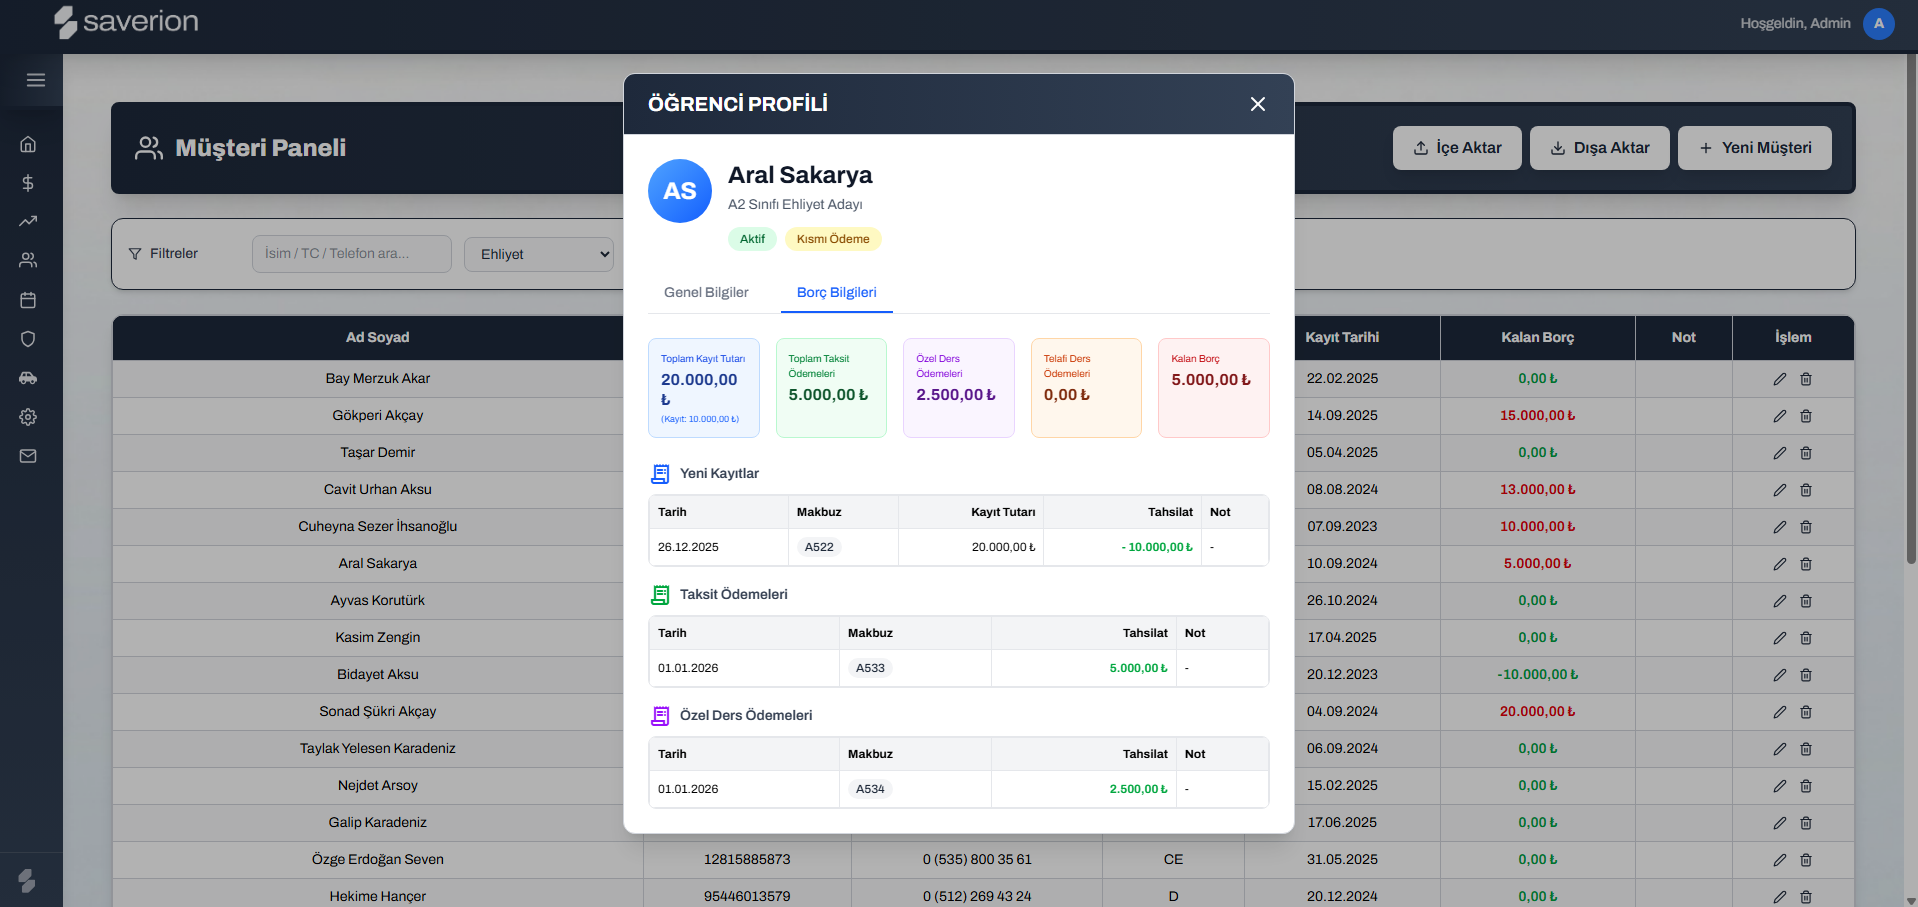The height and width of the screenshot is (907, 1918).
Task: Click the Admin avatar in header
Action: coord(1878,23)
